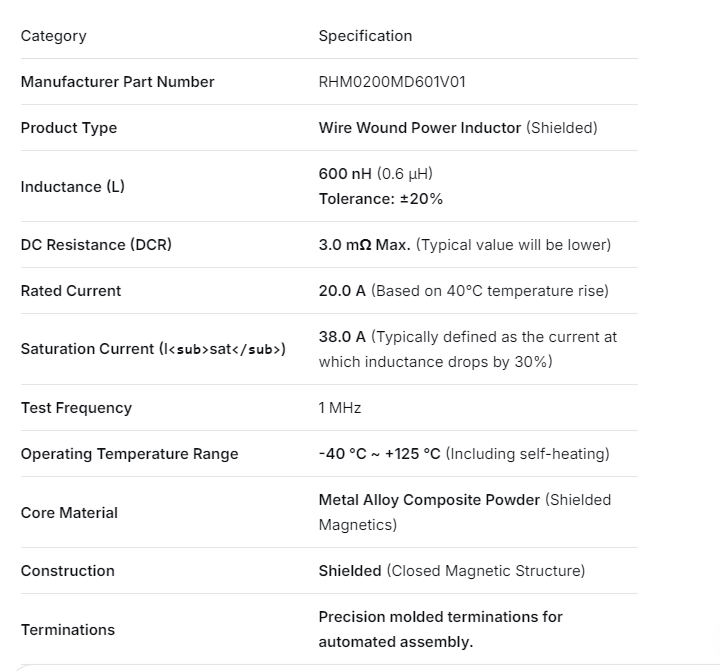This screenshot has height=671, width=720.
Task: Click the 1 MHz test frequency value
Action: pos(340,408)
